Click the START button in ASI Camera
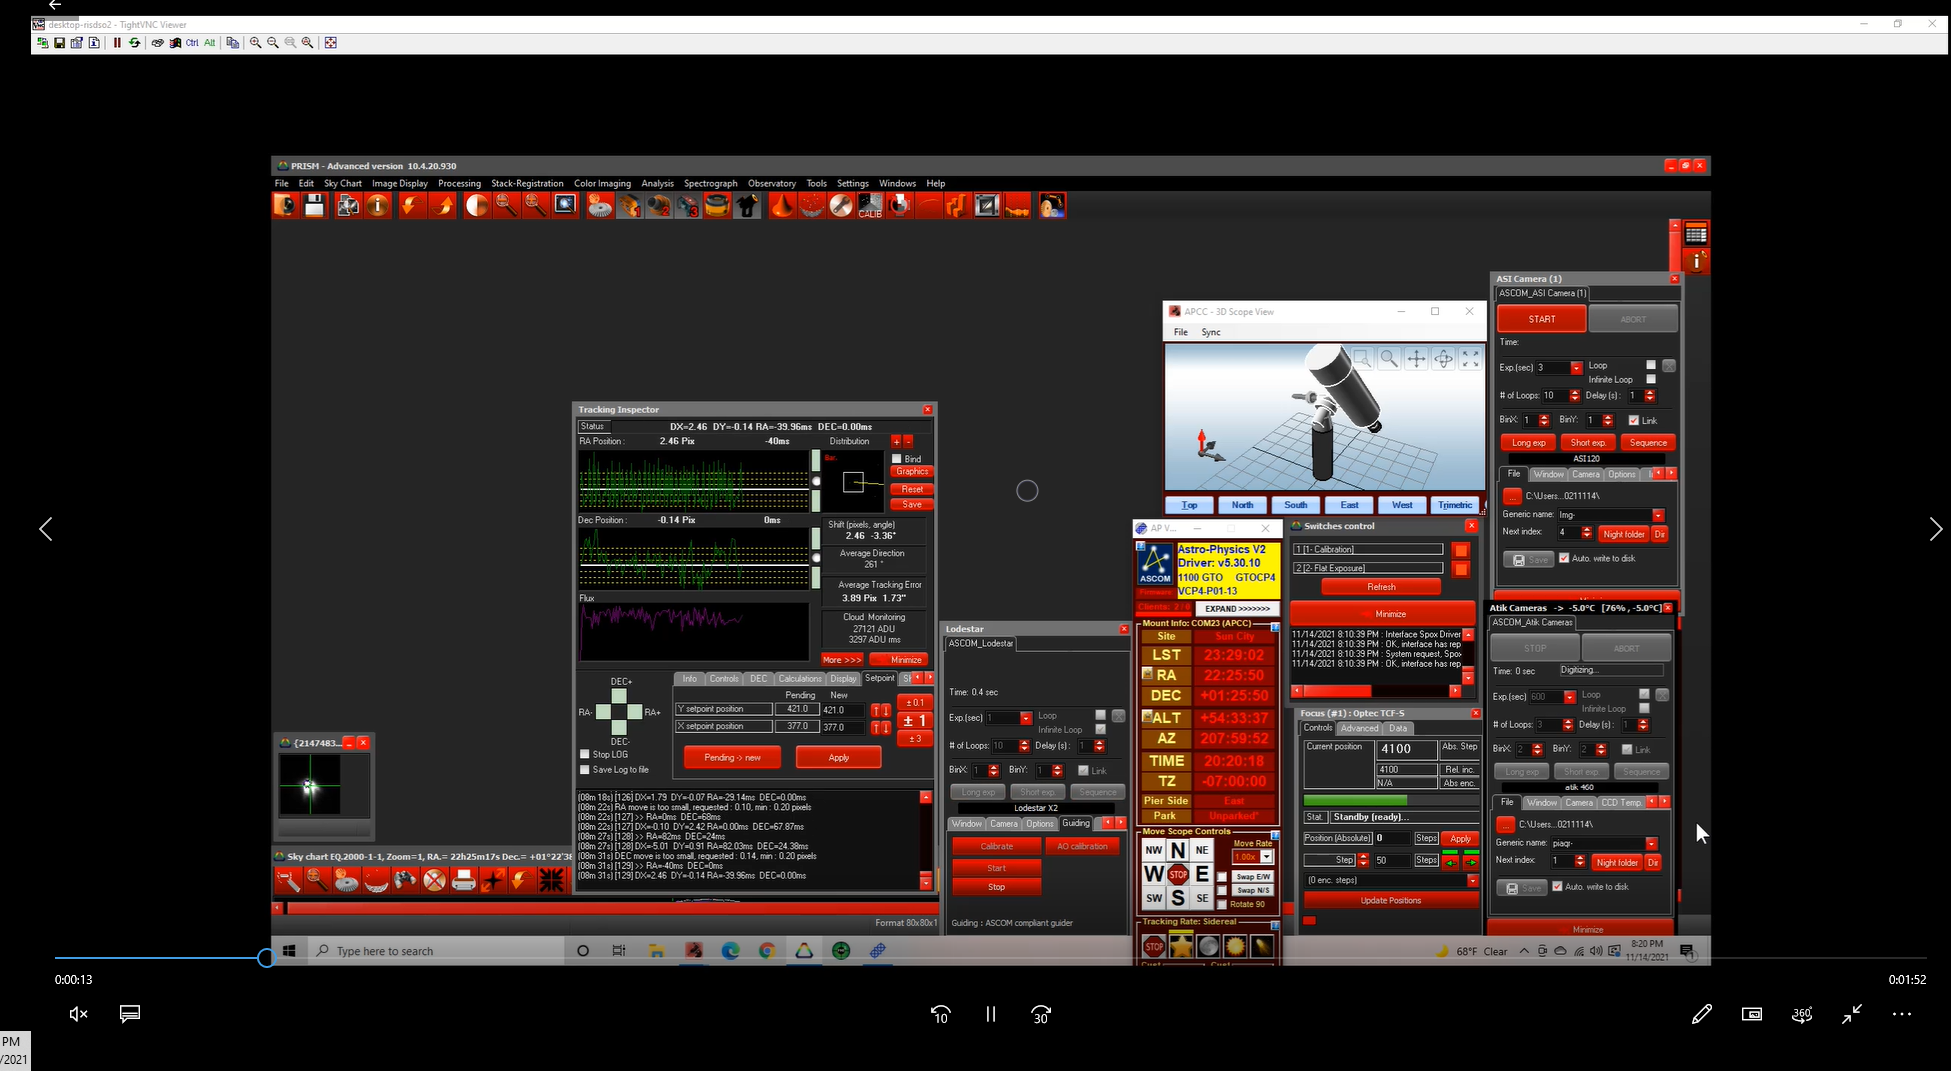1951x1071 pixels. point(1541,319)
